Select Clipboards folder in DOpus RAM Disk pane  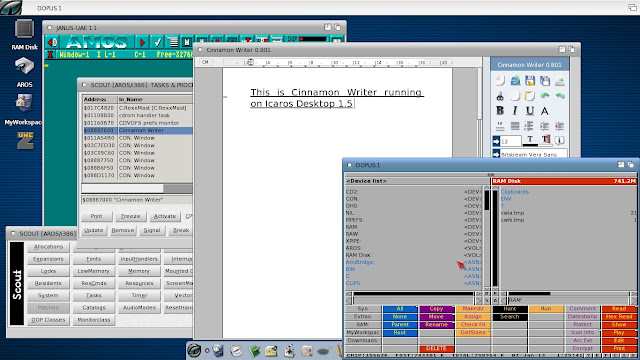[x=515, y=192]
